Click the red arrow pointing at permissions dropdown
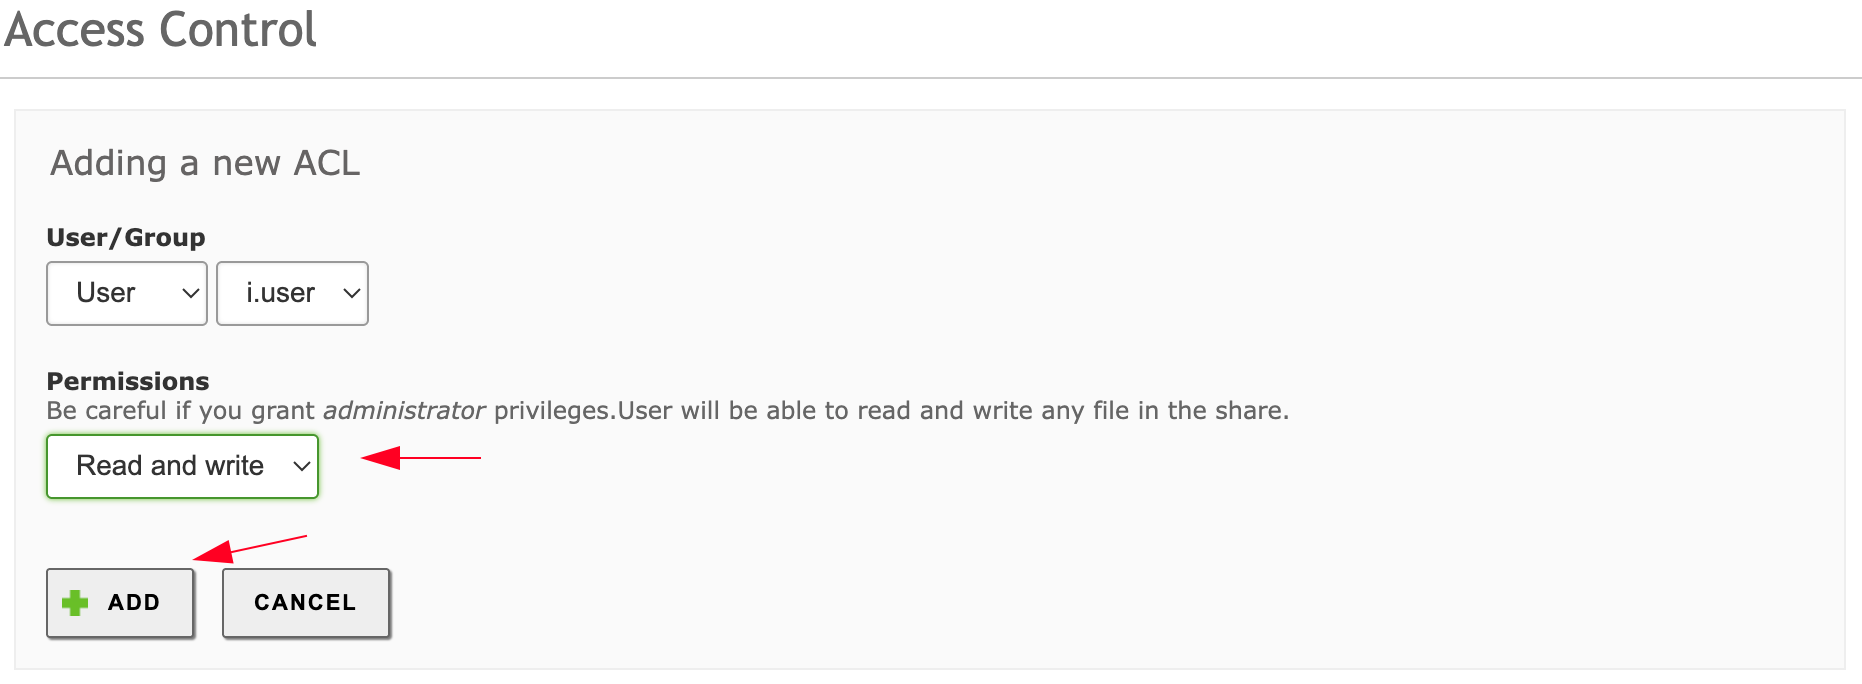The height and width of the screenshot is (684, 1862). pyautogui.click(x=420, y=458)
